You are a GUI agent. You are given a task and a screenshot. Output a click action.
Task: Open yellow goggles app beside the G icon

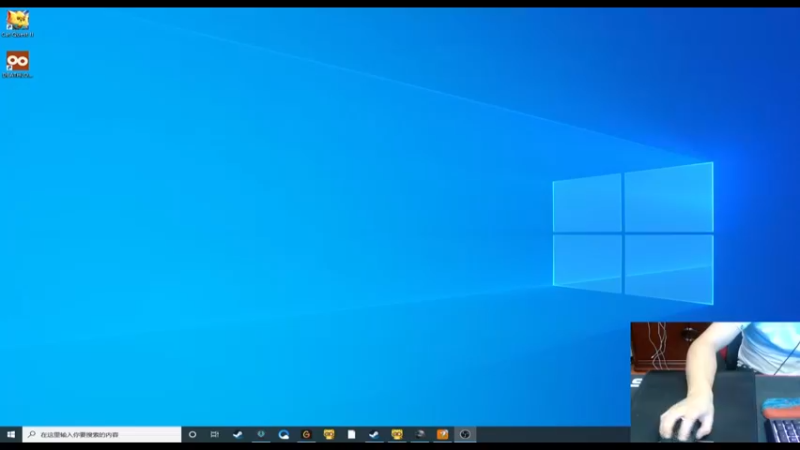pyautogui.click(x=329, y=434)
